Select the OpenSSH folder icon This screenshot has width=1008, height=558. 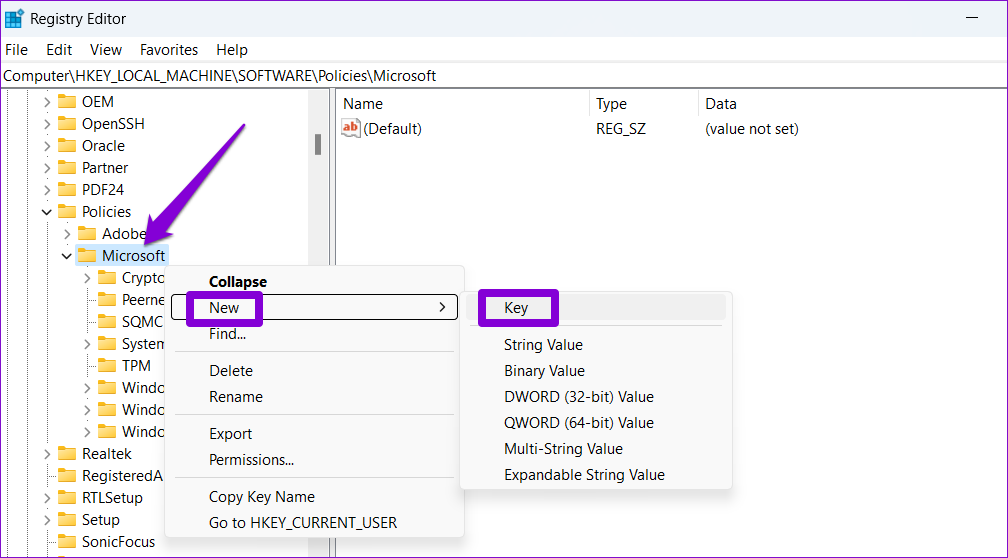coord(67,124)
